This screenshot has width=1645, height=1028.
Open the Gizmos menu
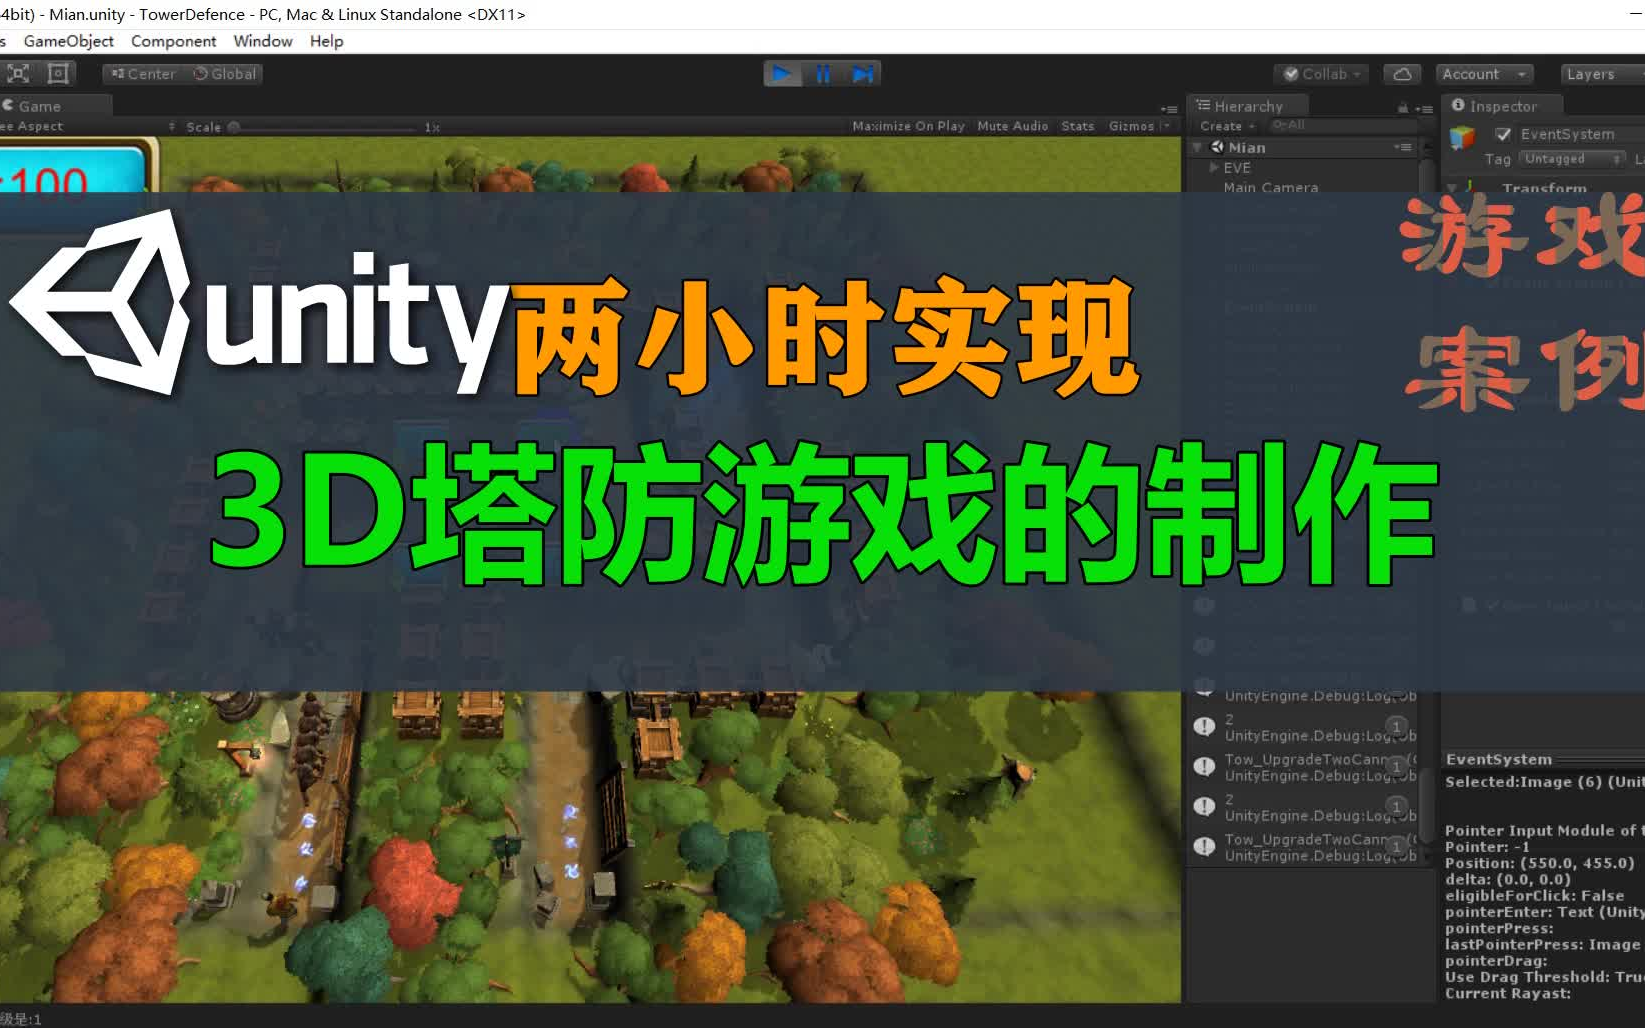pyautogui.click(x=1138, y=126)
